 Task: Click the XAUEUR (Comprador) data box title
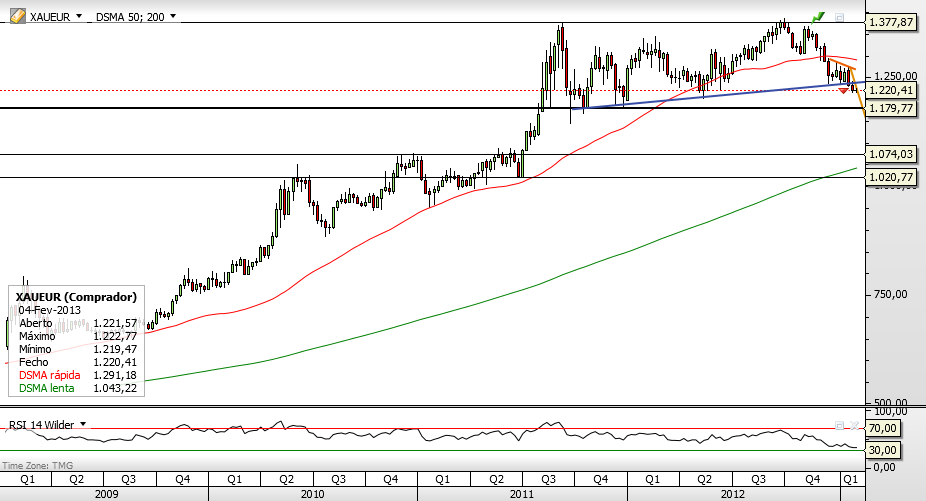coord(76,297)
